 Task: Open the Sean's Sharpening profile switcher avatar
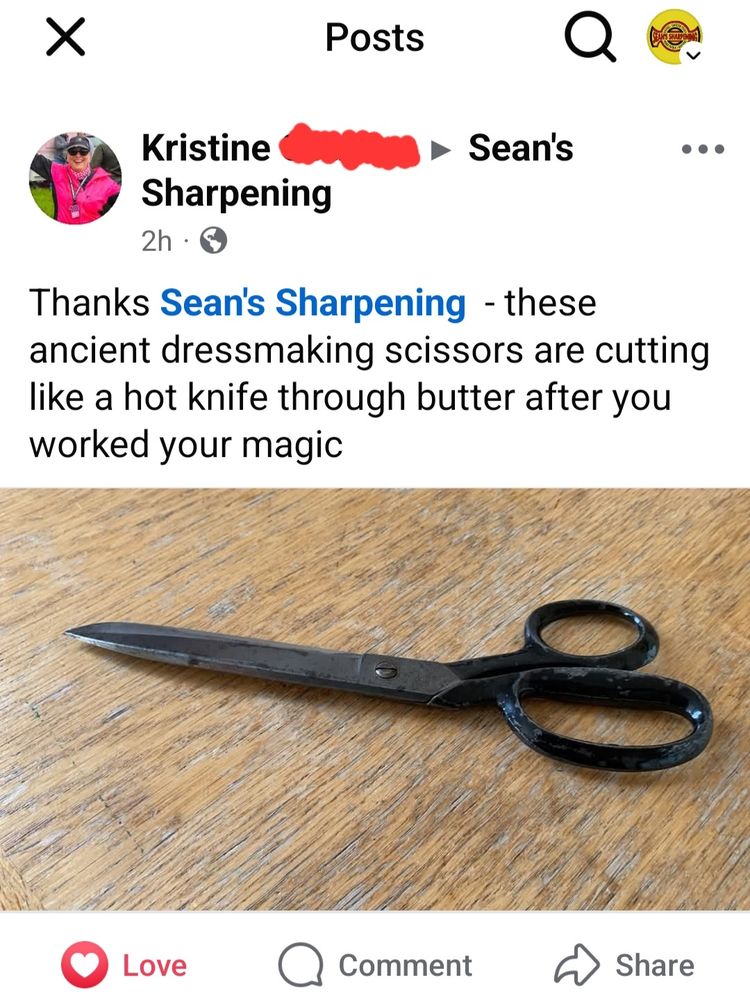click(675, 37)
